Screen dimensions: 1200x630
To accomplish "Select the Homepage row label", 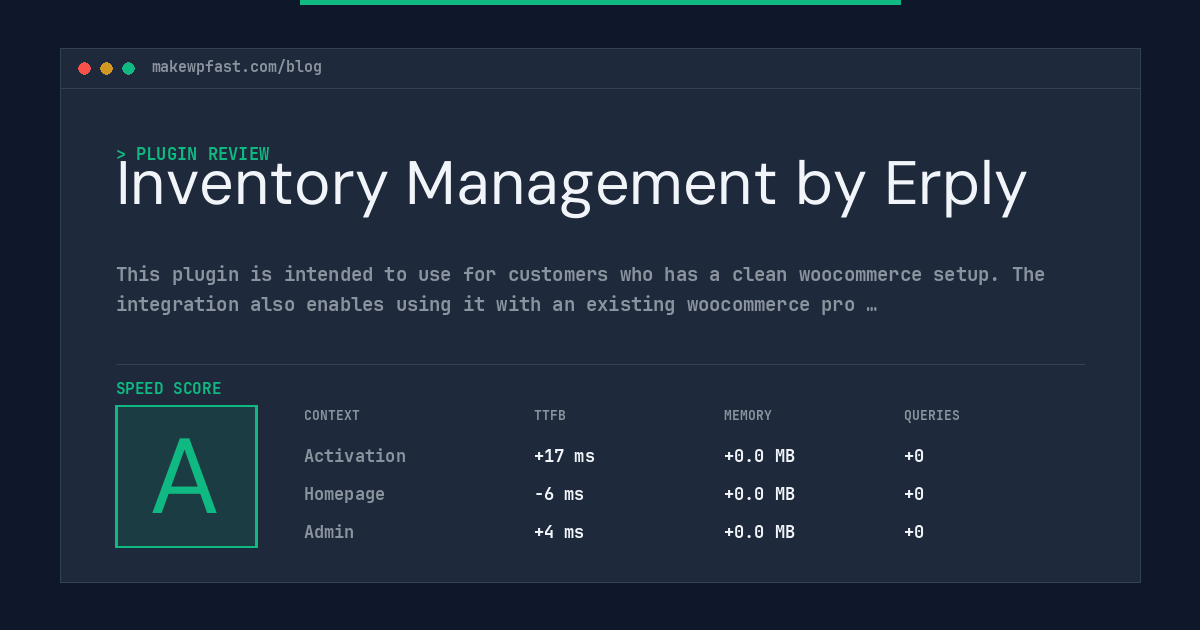I will [344, 494].
